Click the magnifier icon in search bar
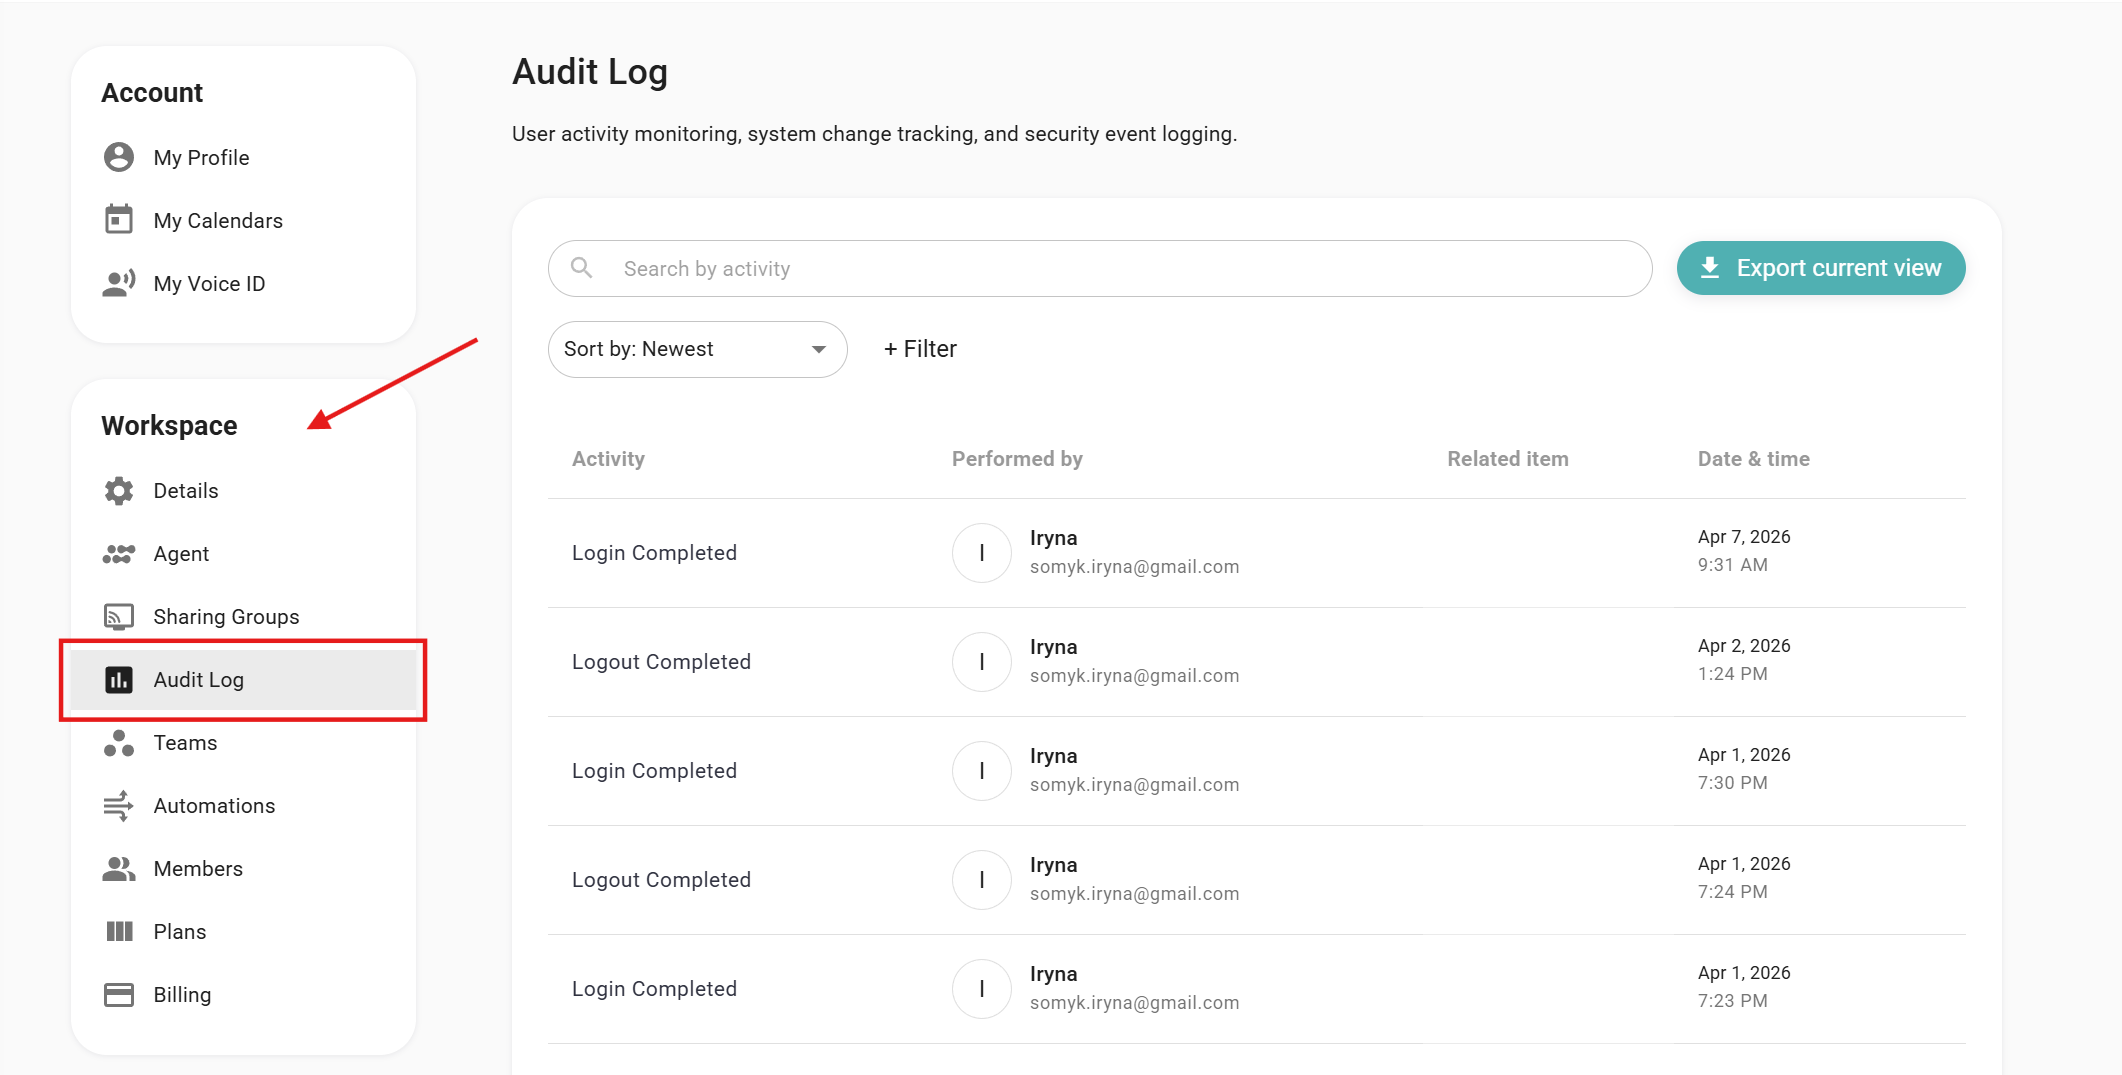 pyautogui.click(x=581, y=268)
